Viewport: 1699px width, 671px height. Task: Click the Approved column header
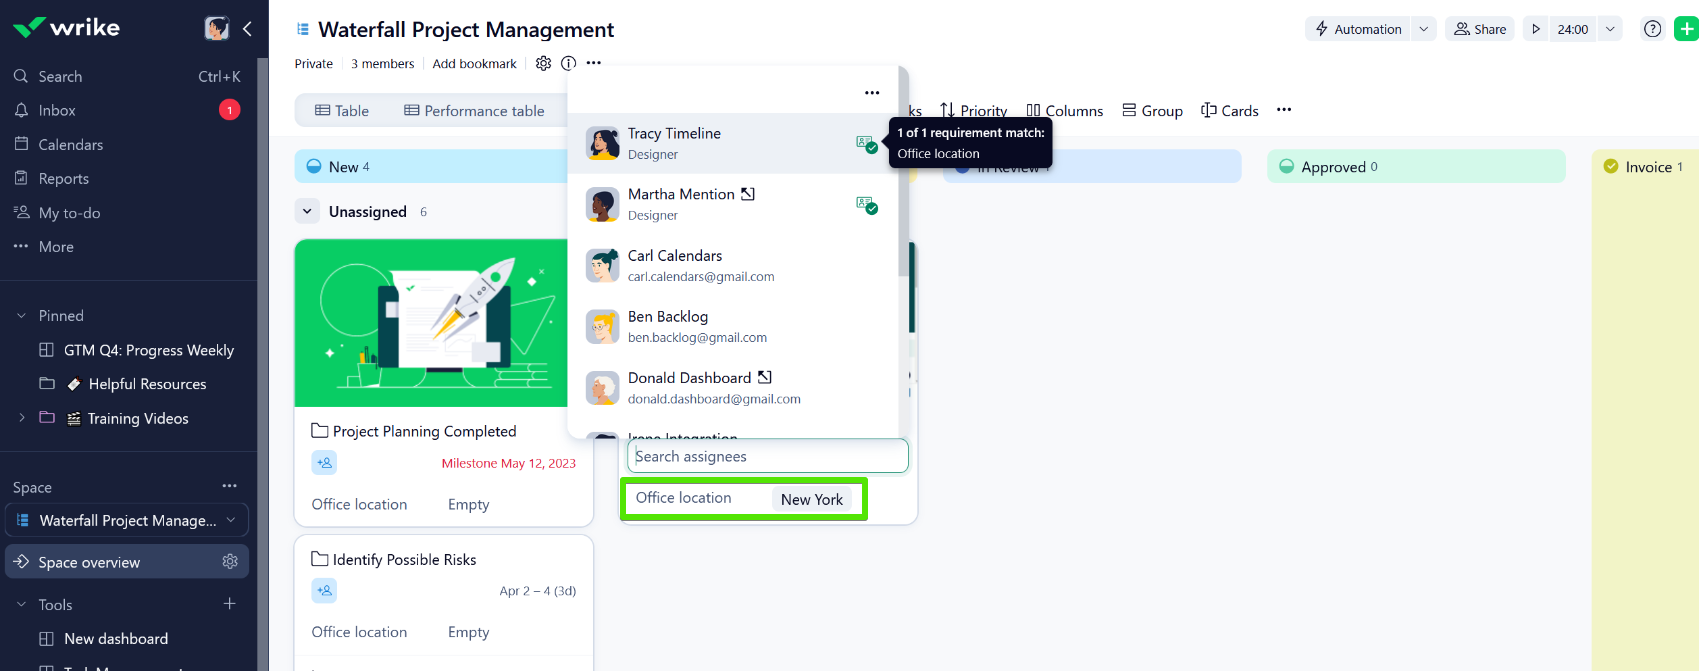[1416, 166]
